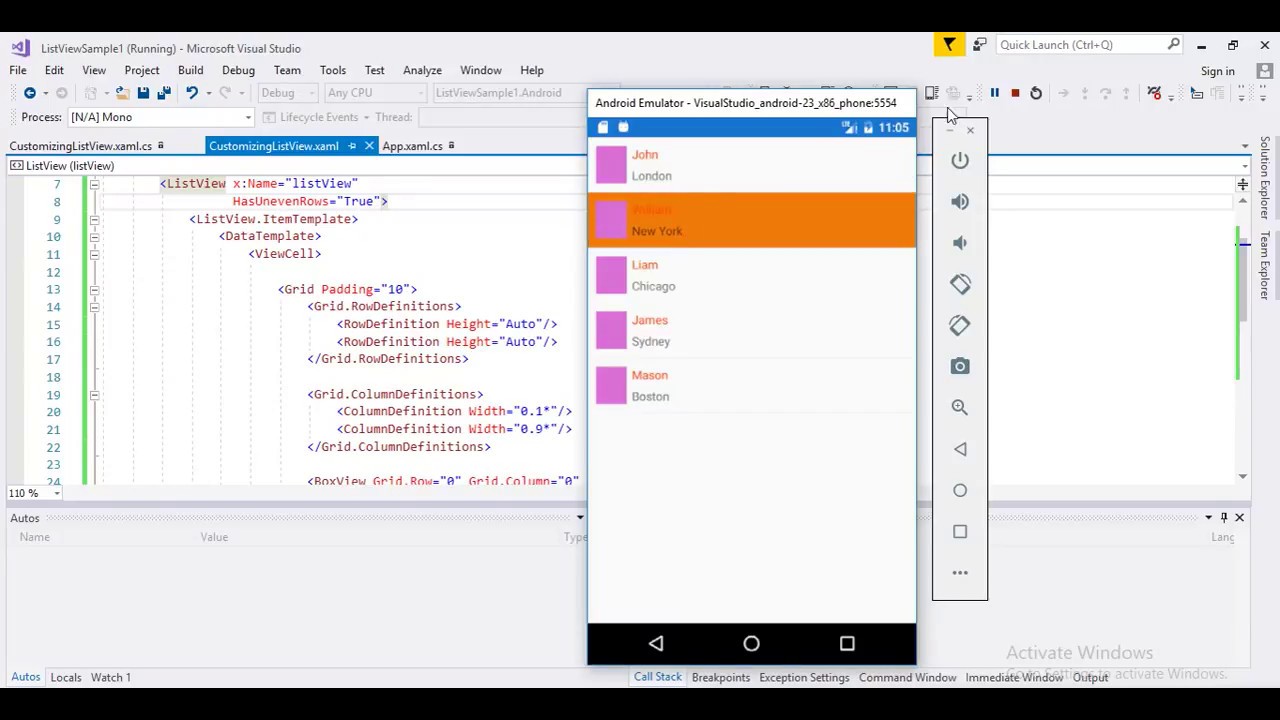Viewport: 1280px width, 720px height.
Task: Switch to the Locals tab
Action: [x=66, y=677]
